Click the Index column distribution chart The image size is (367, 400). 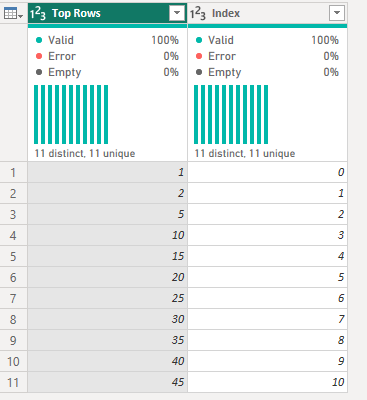pyautogui.click(x=231, y=114)
